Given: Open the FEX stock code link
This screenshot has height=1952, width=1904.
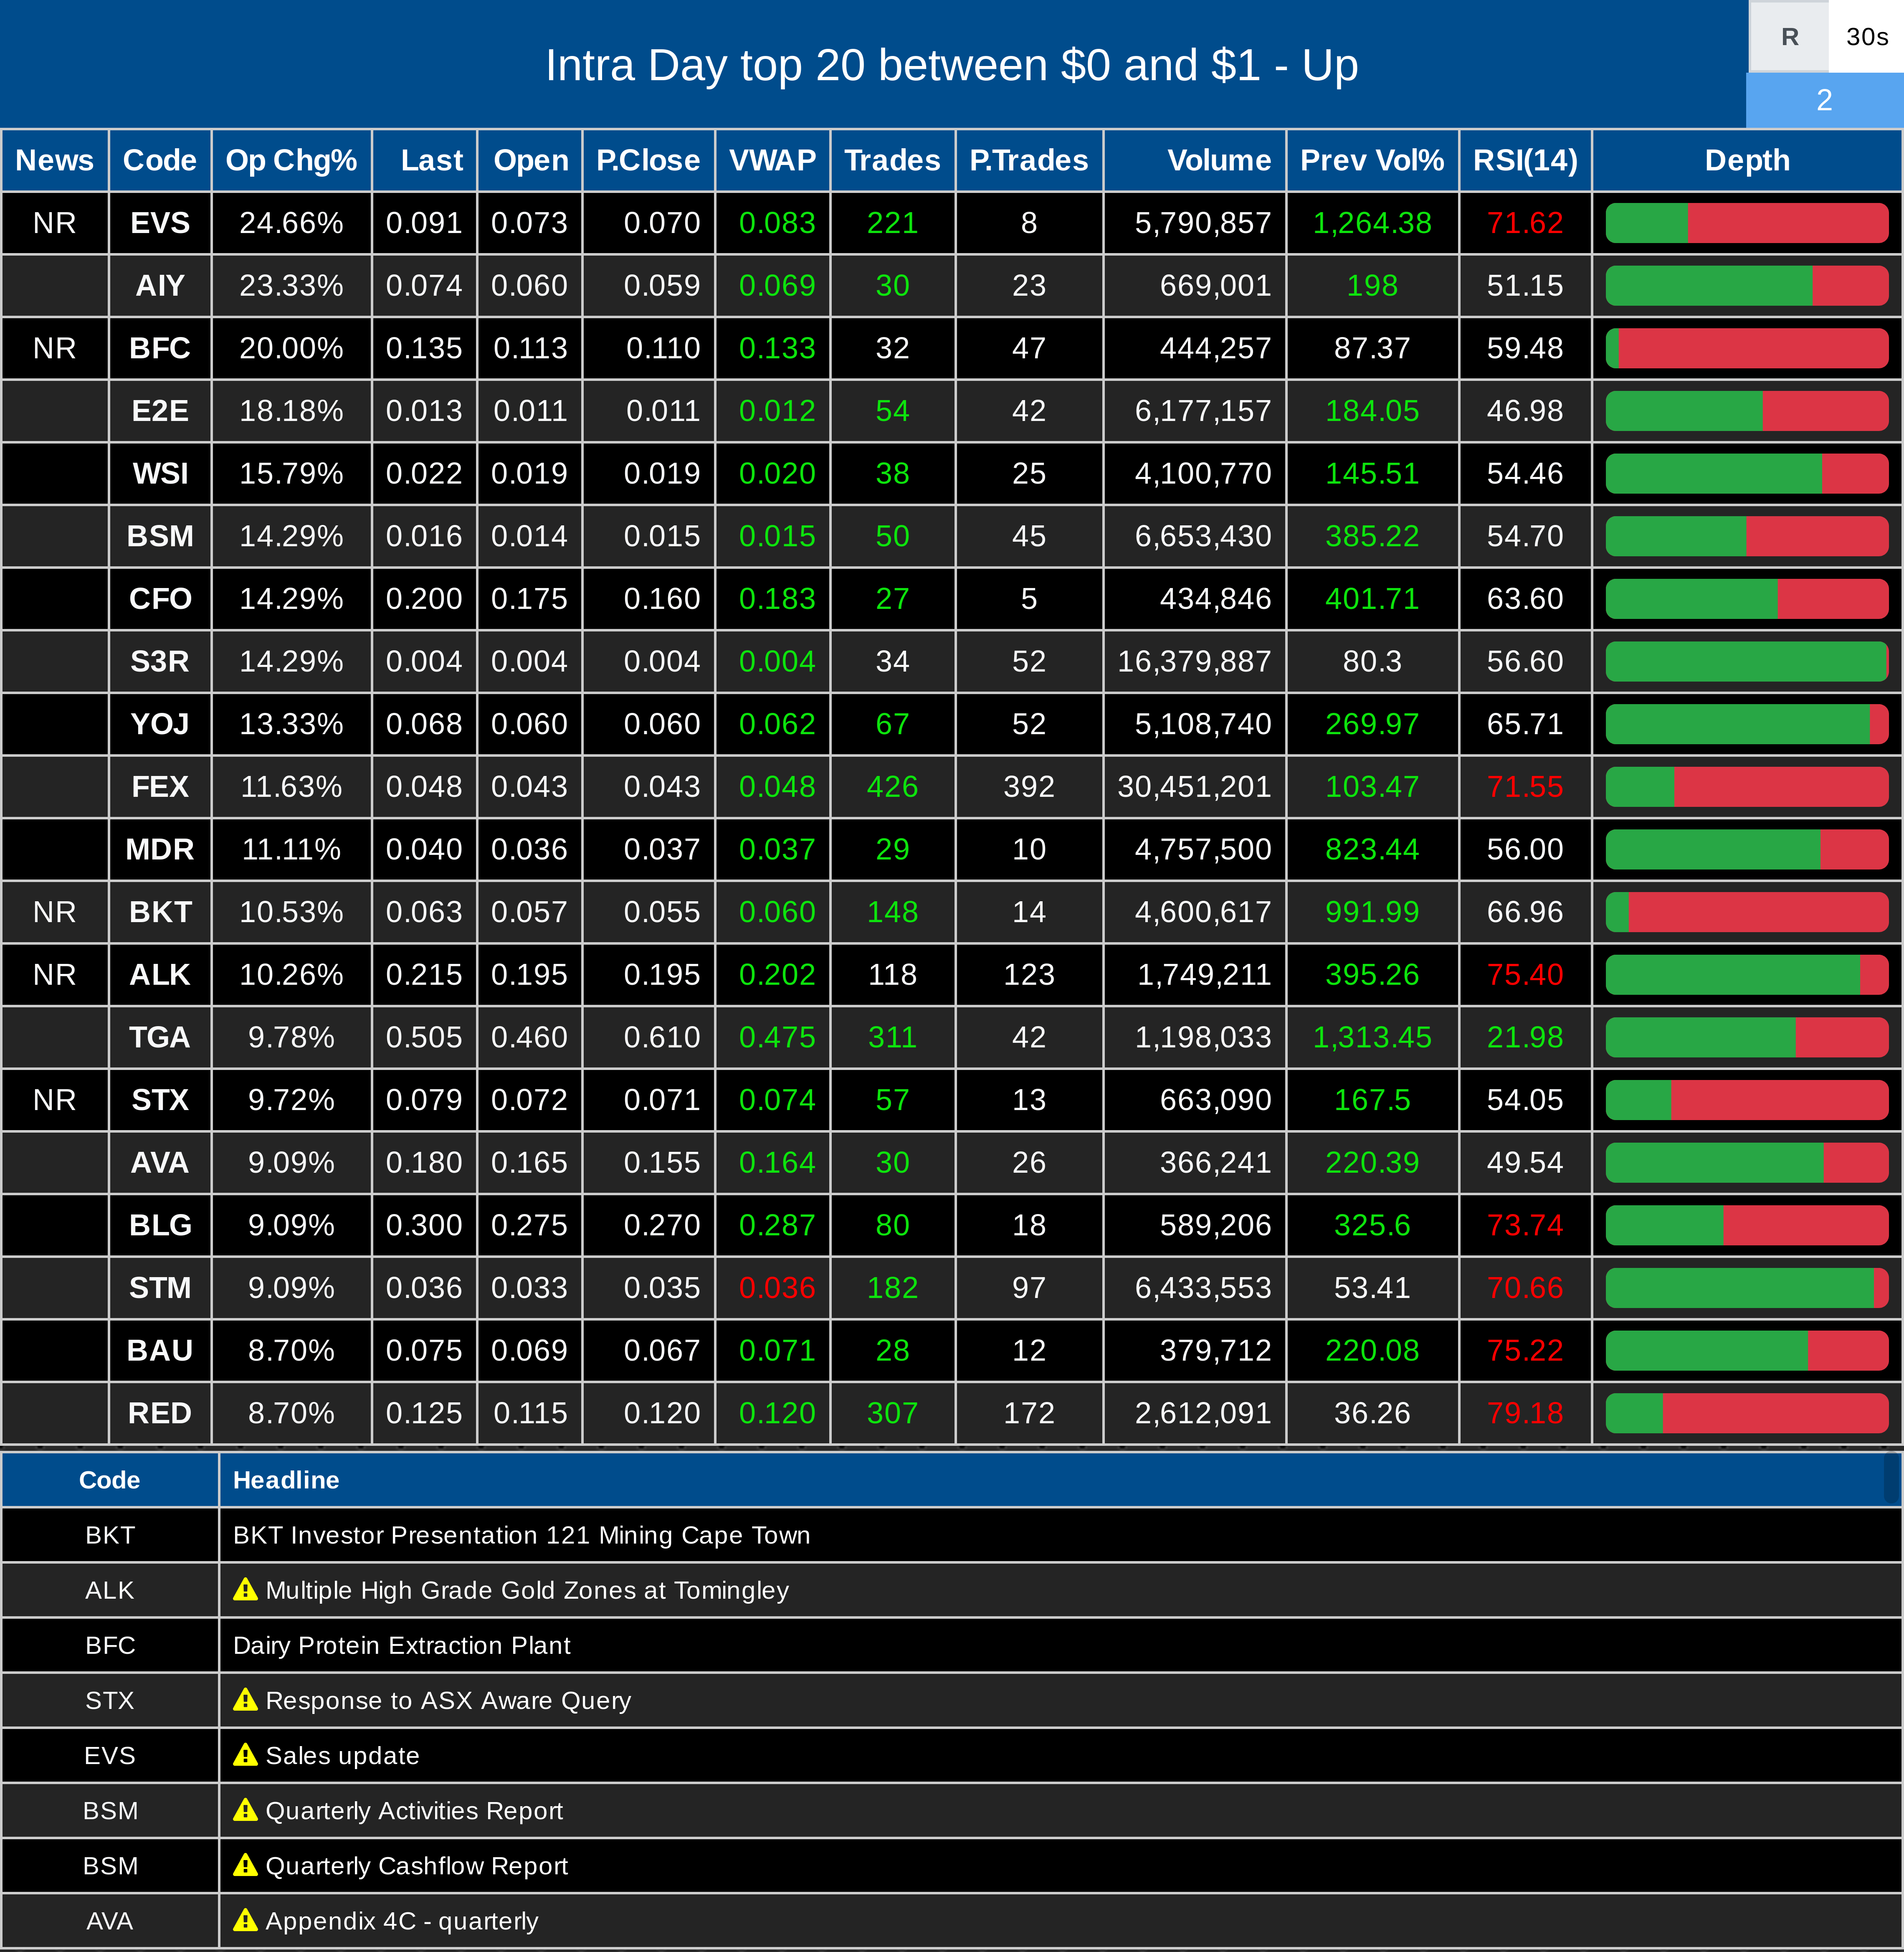Looking at the screenshot, I should (x=160, y=787).
